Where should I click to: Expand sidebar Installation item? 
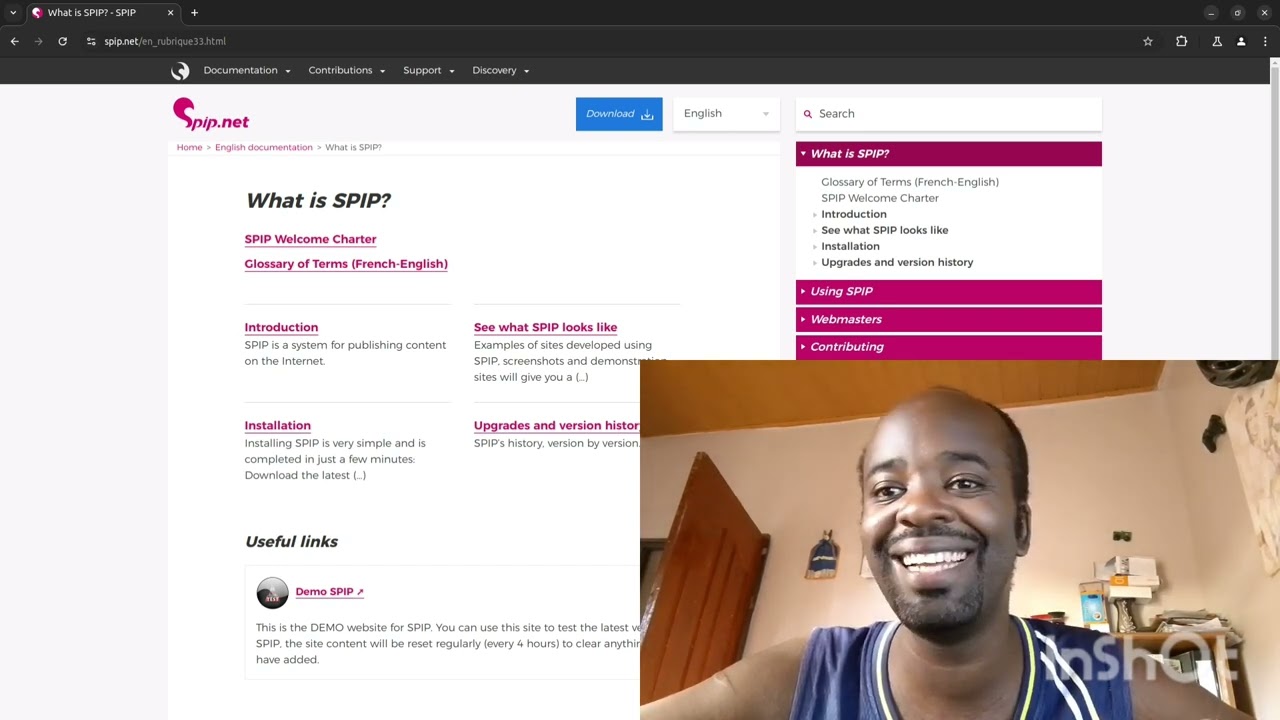click(850, 246)
